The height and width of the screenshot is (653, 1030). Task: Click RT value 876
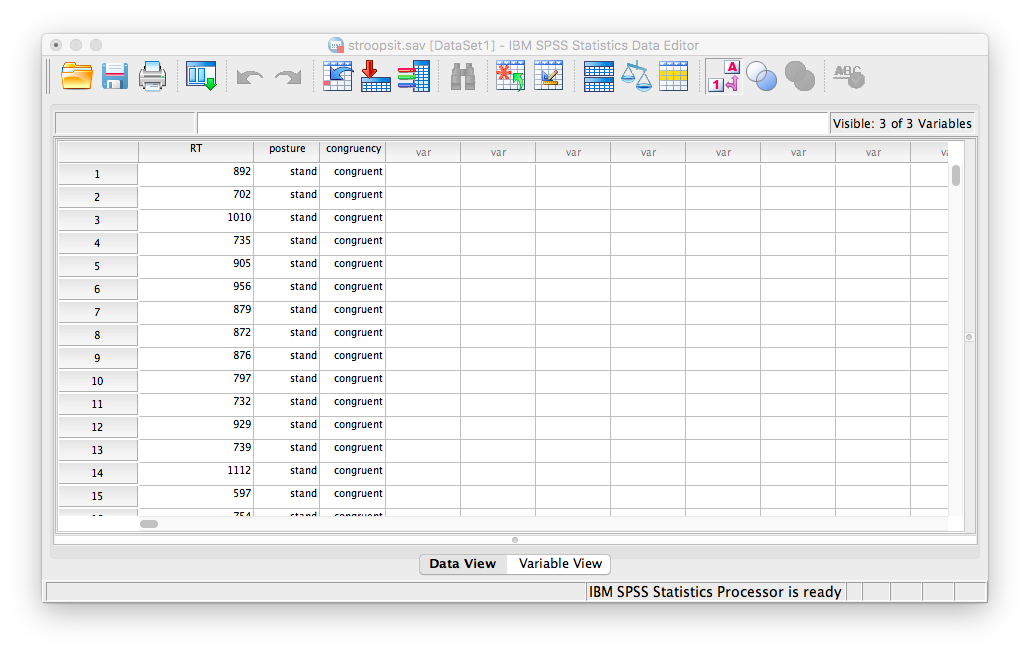click(242, 355)
